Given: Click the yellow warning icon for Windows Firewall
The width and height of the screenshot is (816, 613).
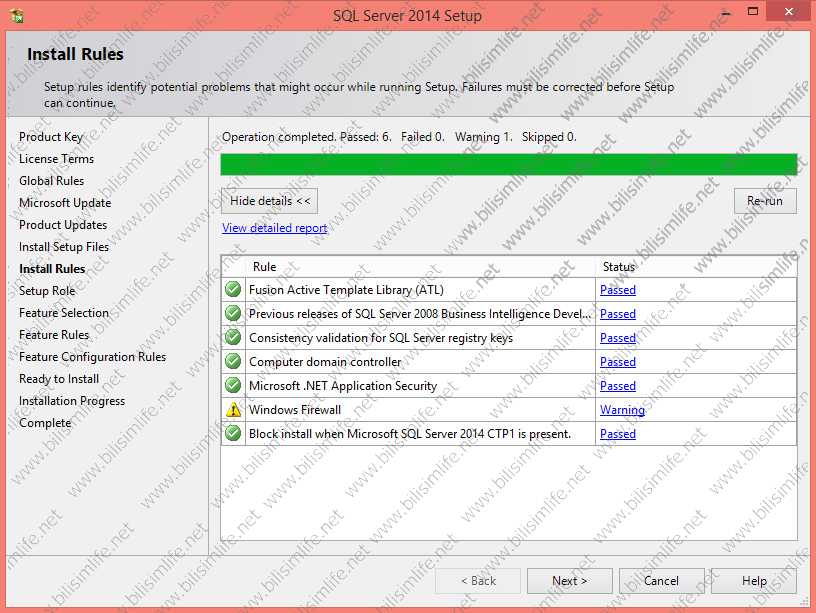Looking at the screenshot, I should coord(233,410).
